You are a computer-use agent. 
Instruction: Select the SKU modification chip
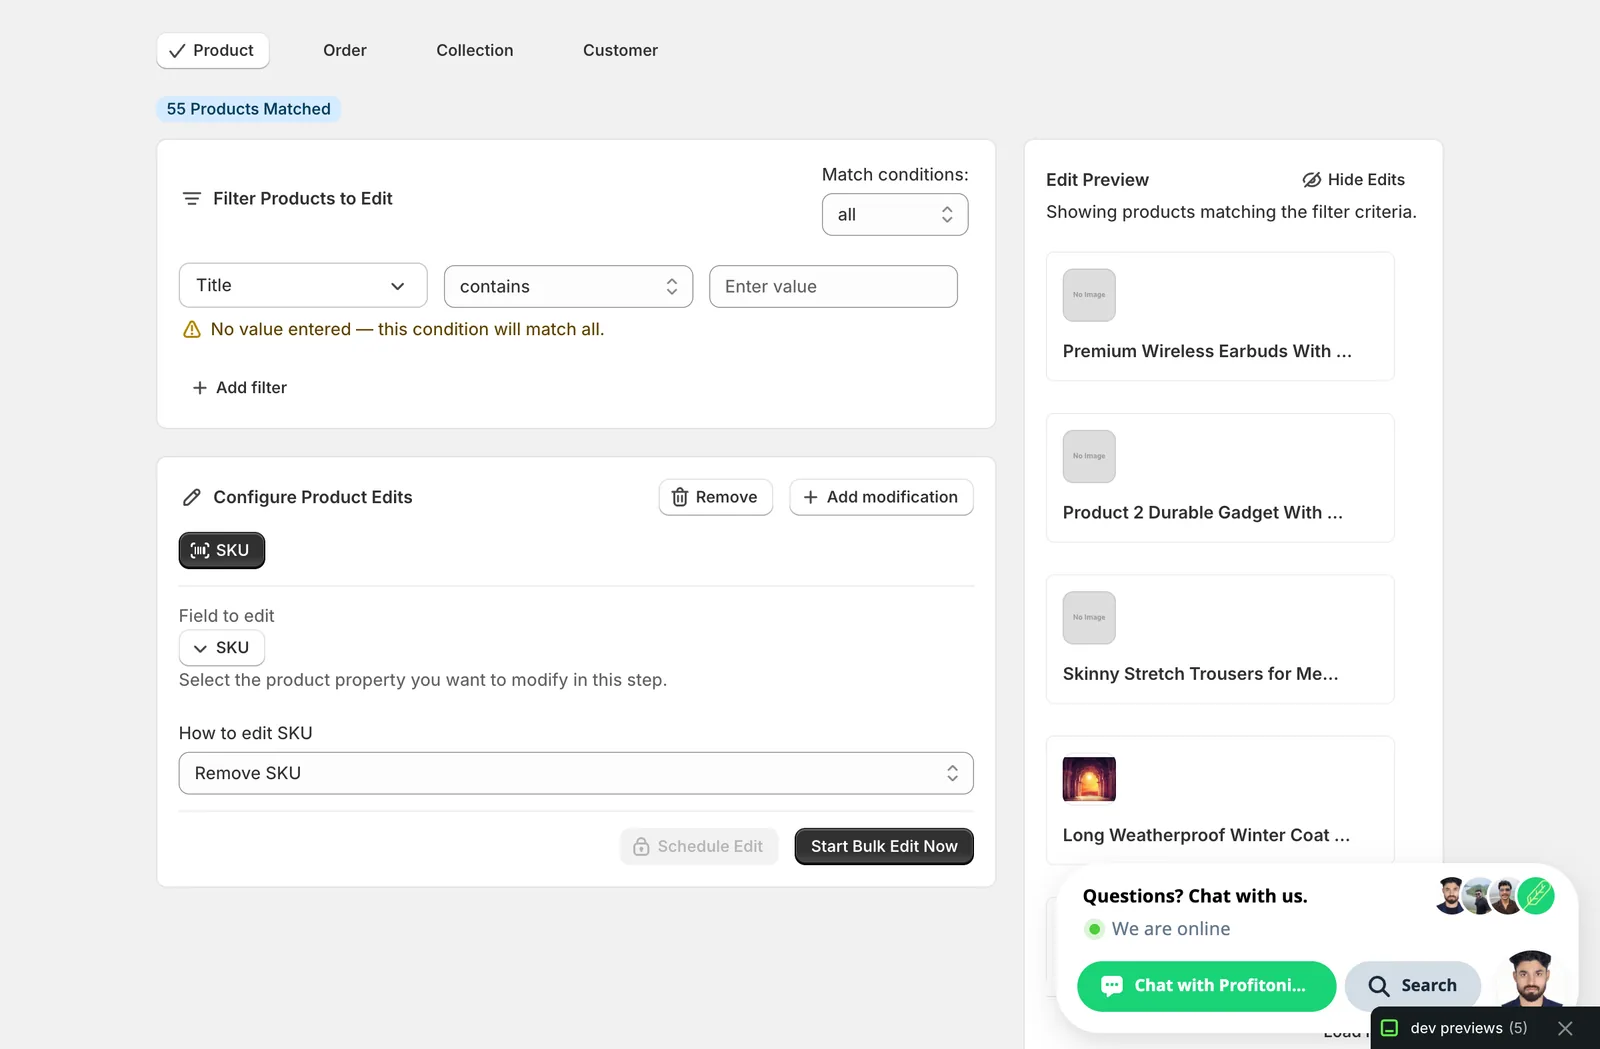click(x=222, y=551)
